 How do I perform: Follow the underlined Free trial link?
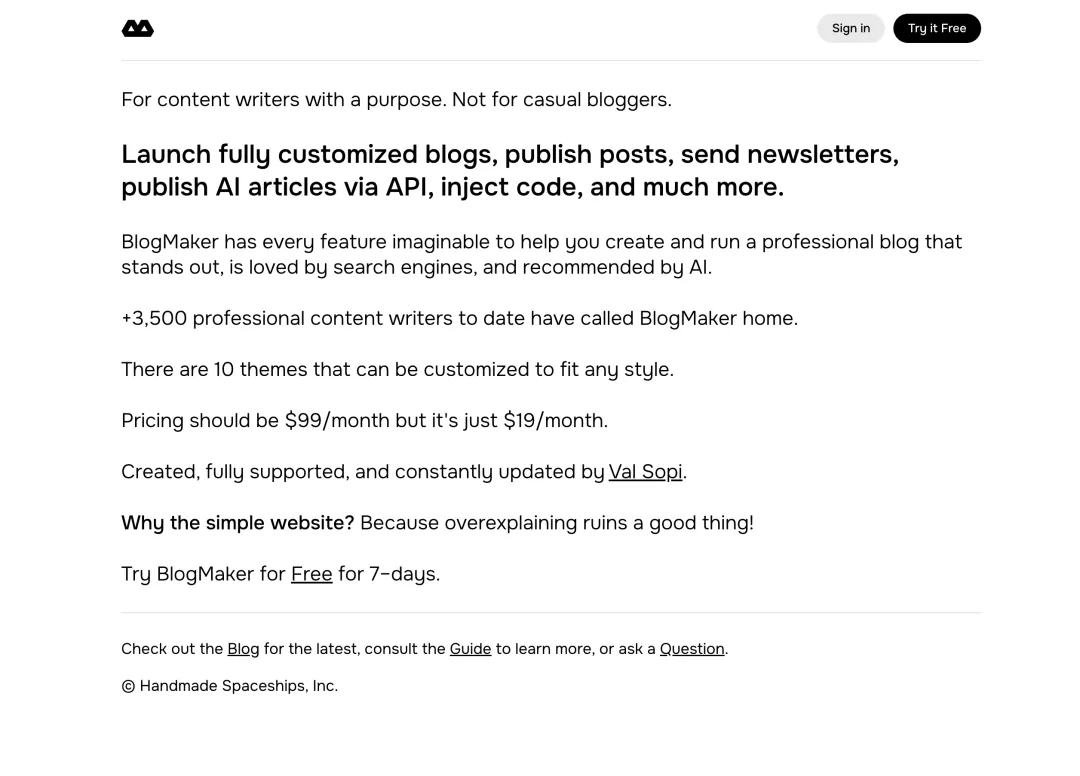coord(311,574)
